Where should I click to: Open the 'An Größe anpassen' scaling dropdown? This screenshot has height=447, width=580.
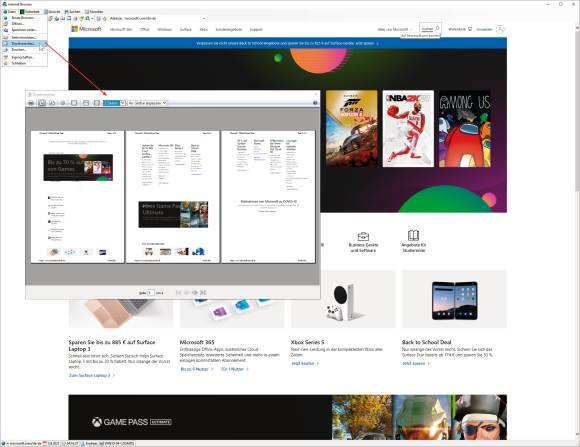[147, 103]
